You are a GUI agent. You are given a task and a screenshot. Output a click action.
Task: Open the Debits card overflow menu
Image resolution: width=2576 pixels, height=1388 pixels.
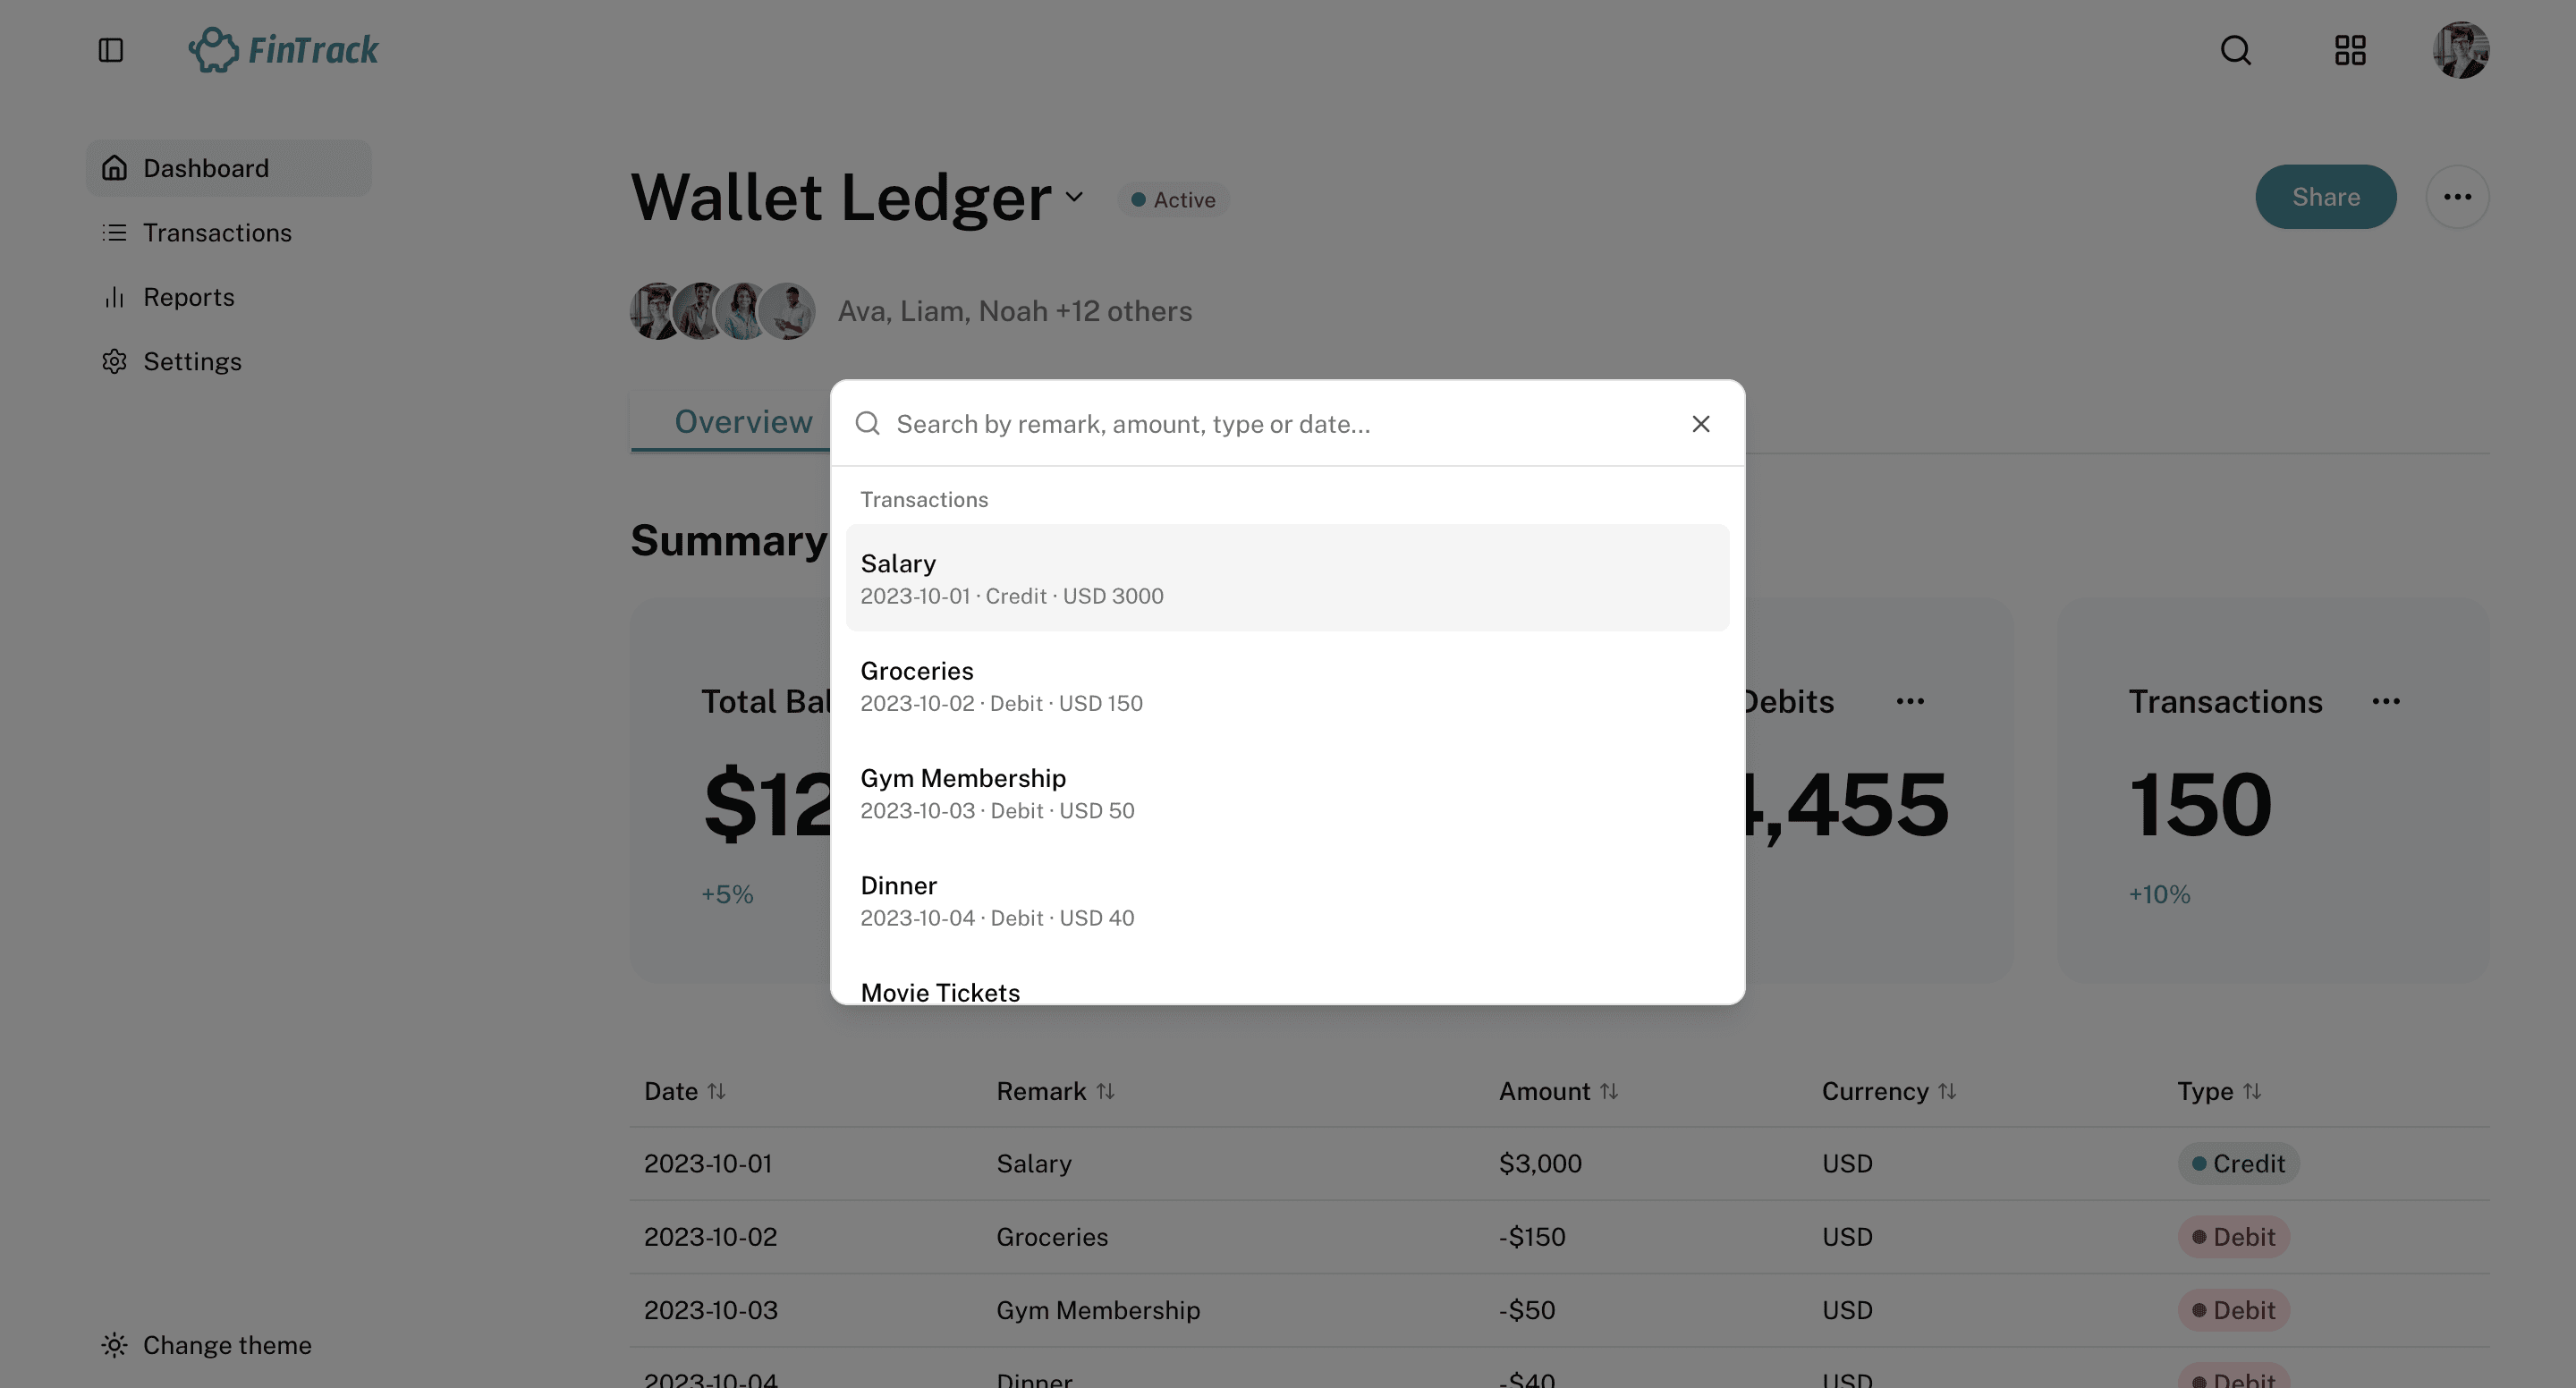coord(1910,701)
